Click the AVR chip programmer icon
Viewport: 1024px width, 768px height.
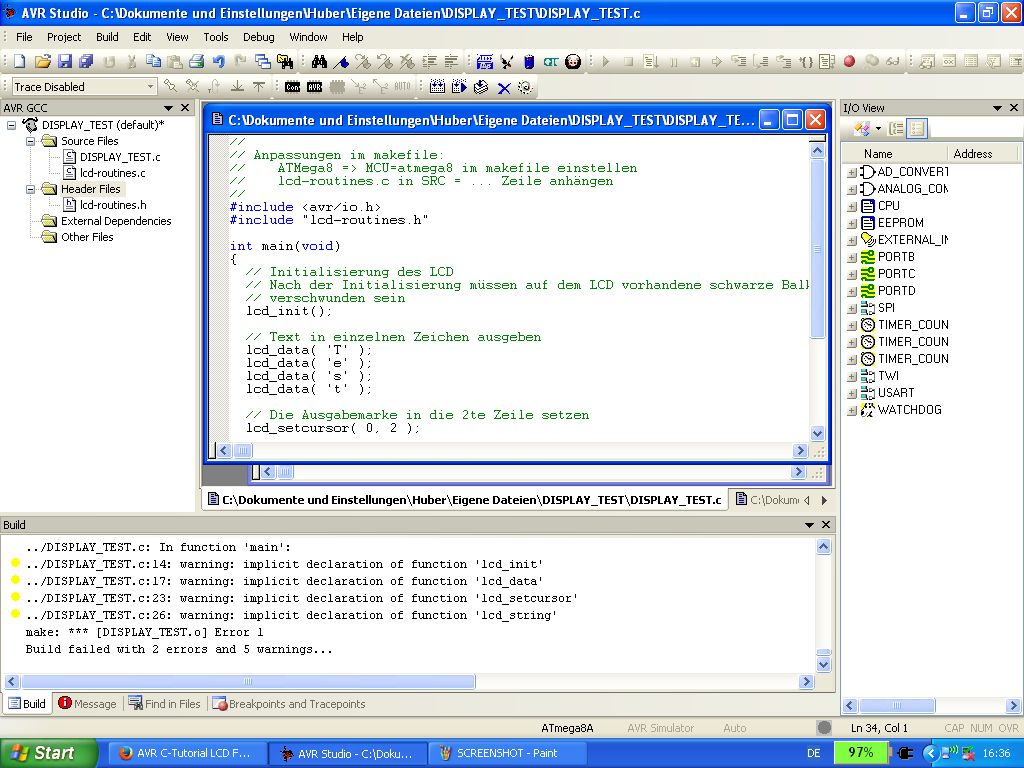pyautogui.click(x=314, y=87)
